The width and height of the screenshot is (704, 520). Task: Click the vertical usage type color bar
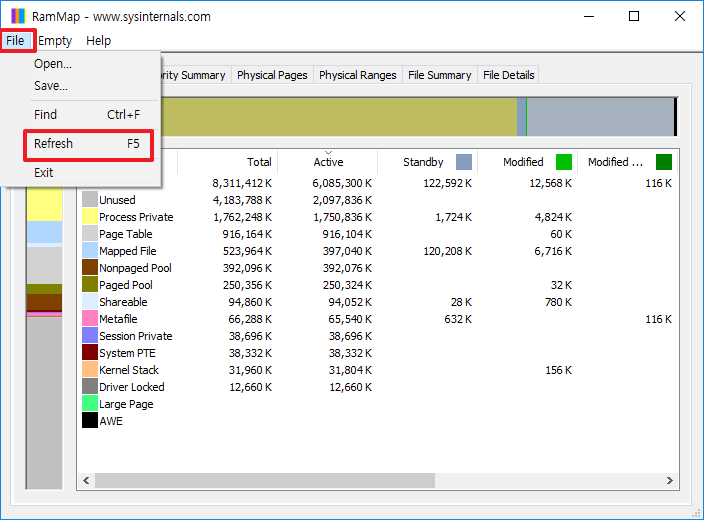click(44, 338)
